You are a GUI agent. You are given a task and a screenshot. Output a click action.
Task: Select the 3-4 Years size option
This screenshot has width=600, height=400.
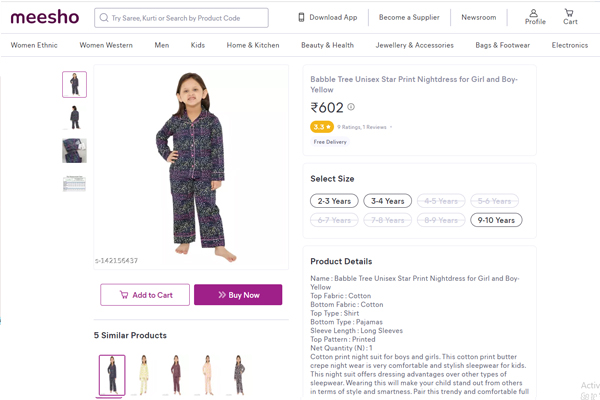tap(387, 201)
